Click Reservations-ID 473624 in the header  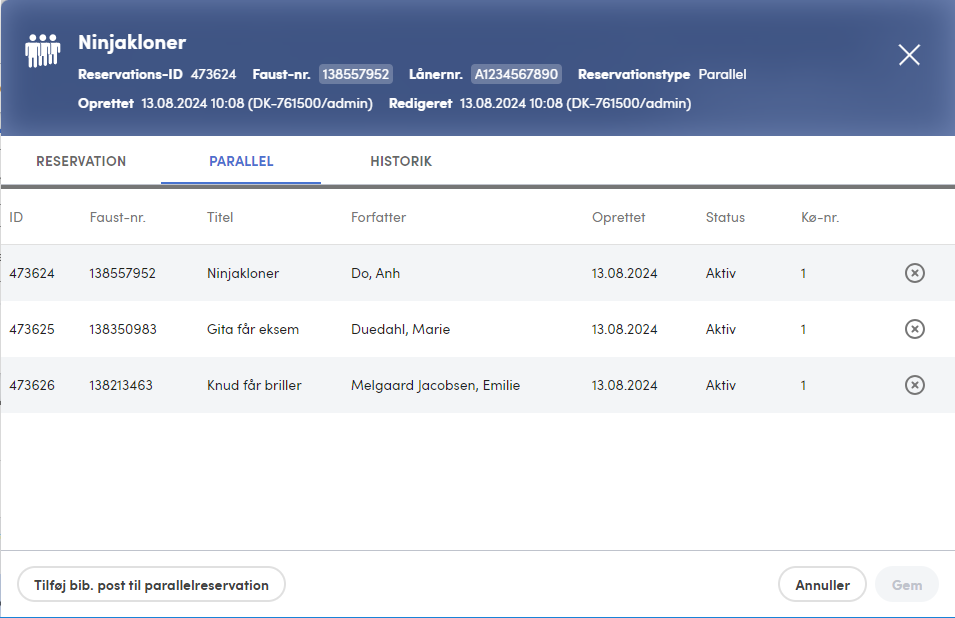pyautogui.click(x=157, y=74)
